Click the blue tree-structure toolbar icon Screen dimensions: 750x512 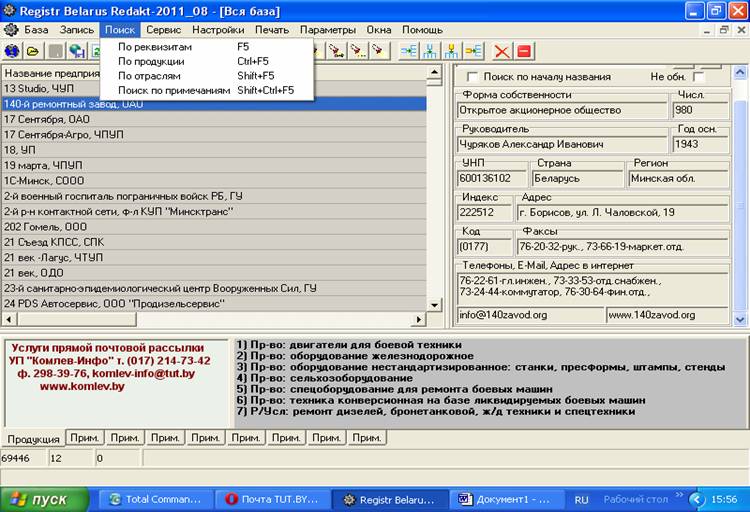coord(430,51)
